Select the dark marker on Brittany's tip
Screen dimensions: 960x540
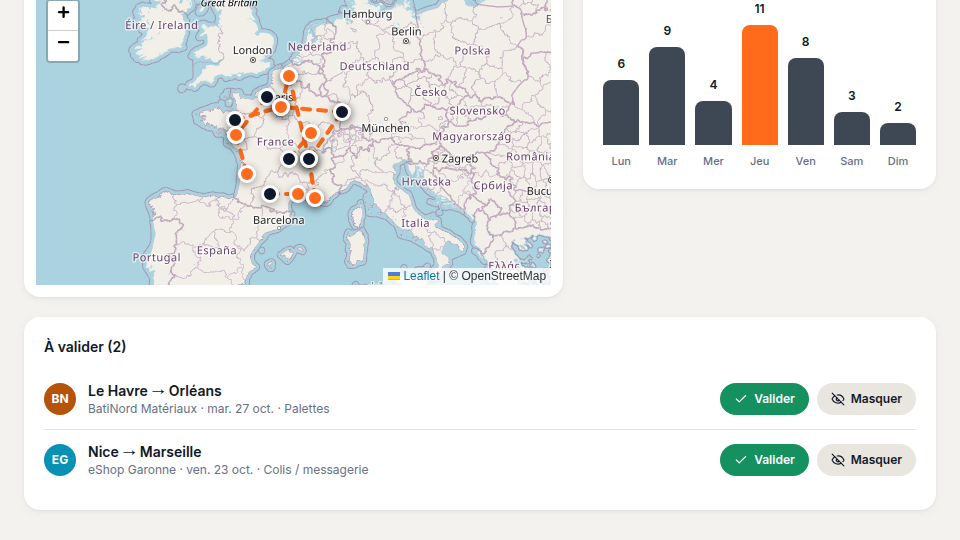(x=234, y=120)
